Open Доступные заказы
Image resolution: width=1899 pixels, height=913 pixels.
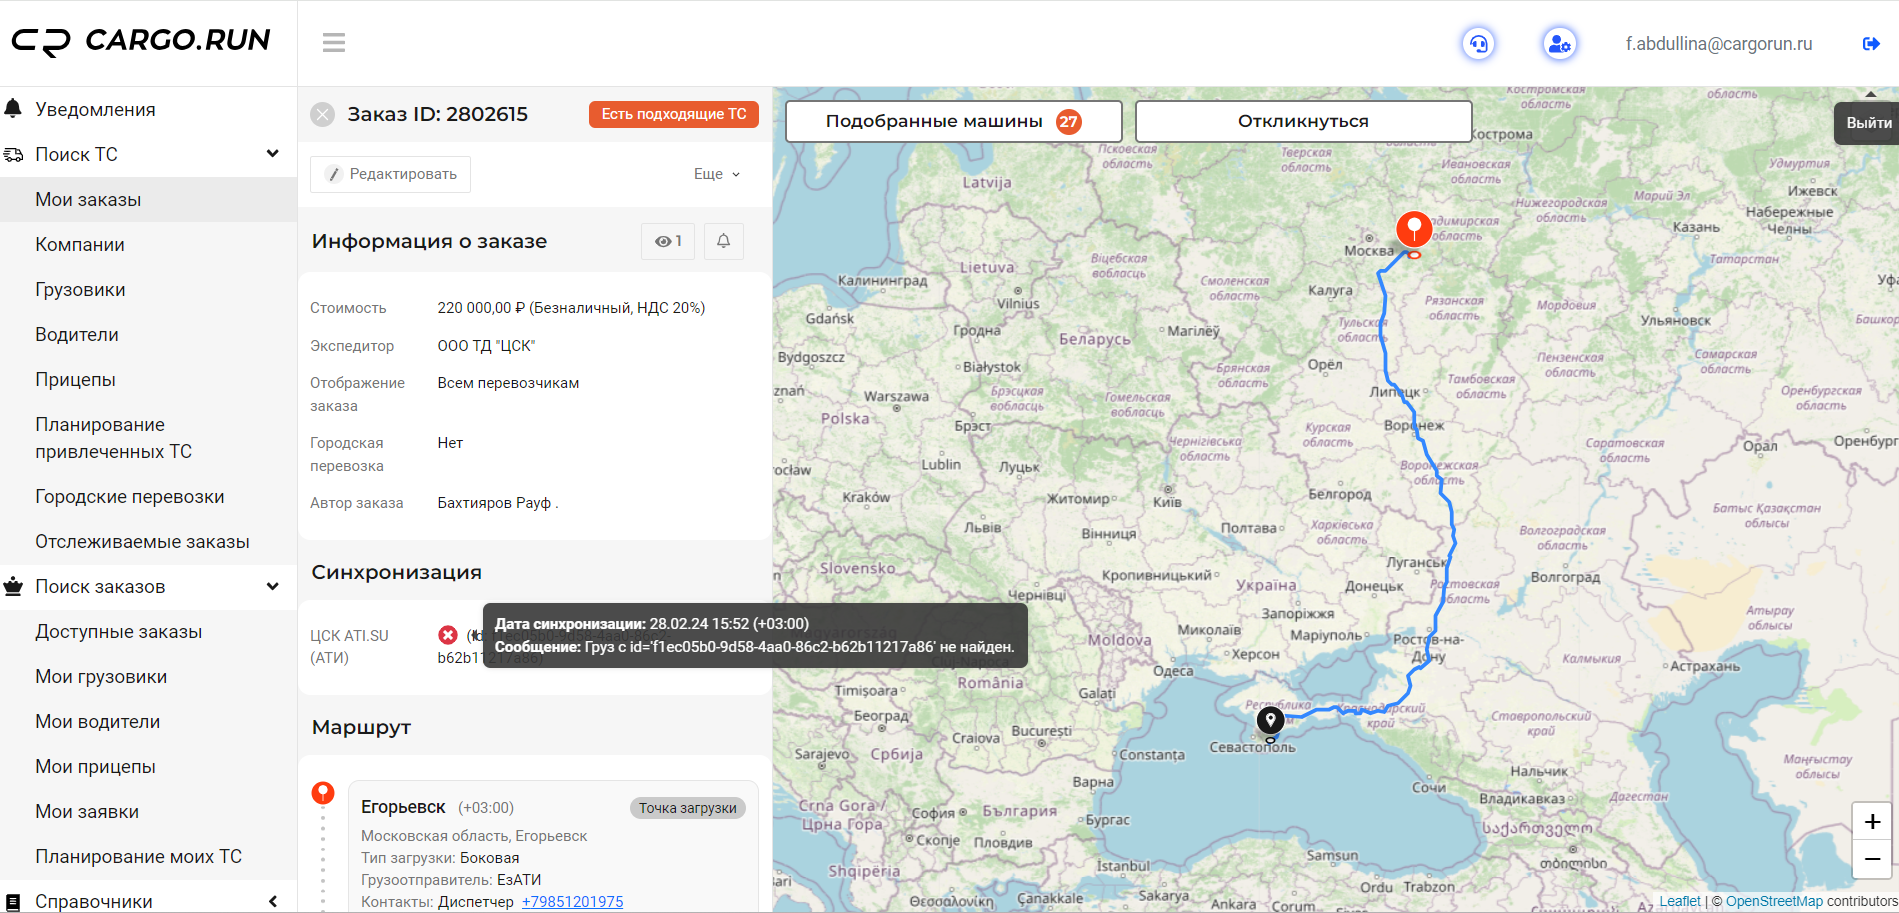coord(118,631)
